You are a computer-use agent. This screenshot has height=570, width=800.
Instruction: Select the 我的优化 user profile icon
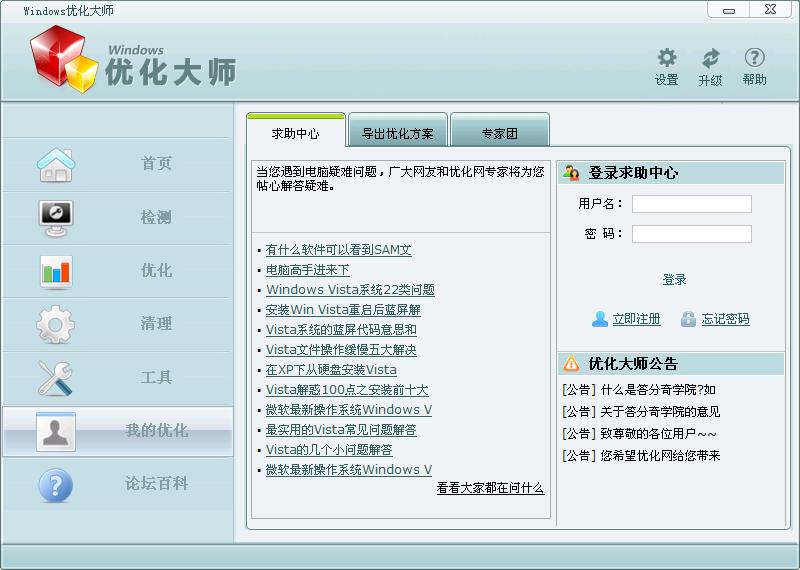pyautogui.click(x=56, y=432)
